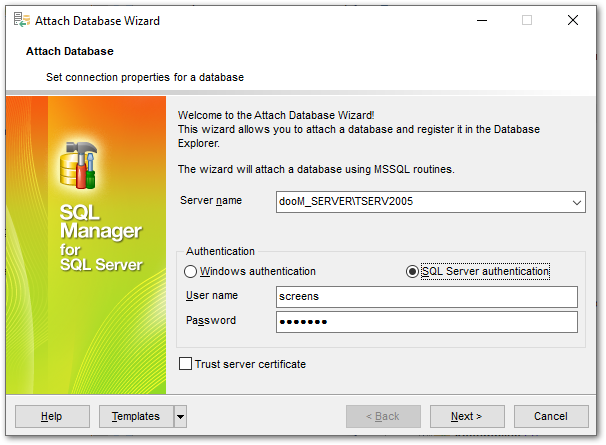Viewport: 606px width, 445px height.
Task: Click the SQL Manager database tools logo
Action: coord(78,165)
